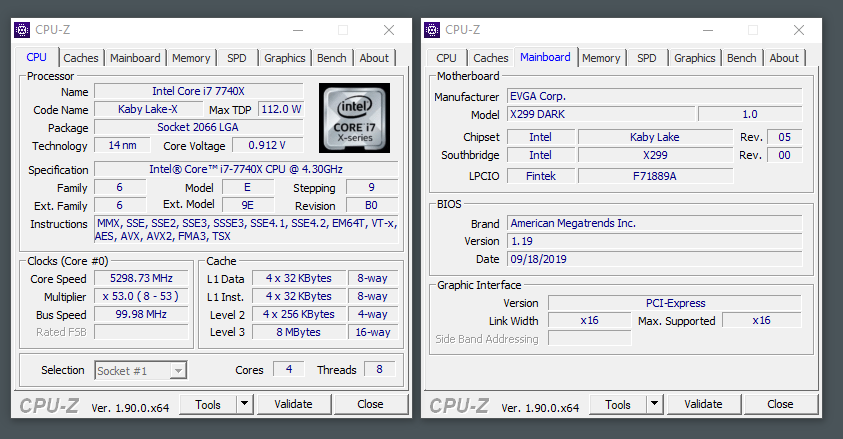Click the Threads count value 8
Screen dimensions: 843x439
pyautogui.click(x=380, y=369)
